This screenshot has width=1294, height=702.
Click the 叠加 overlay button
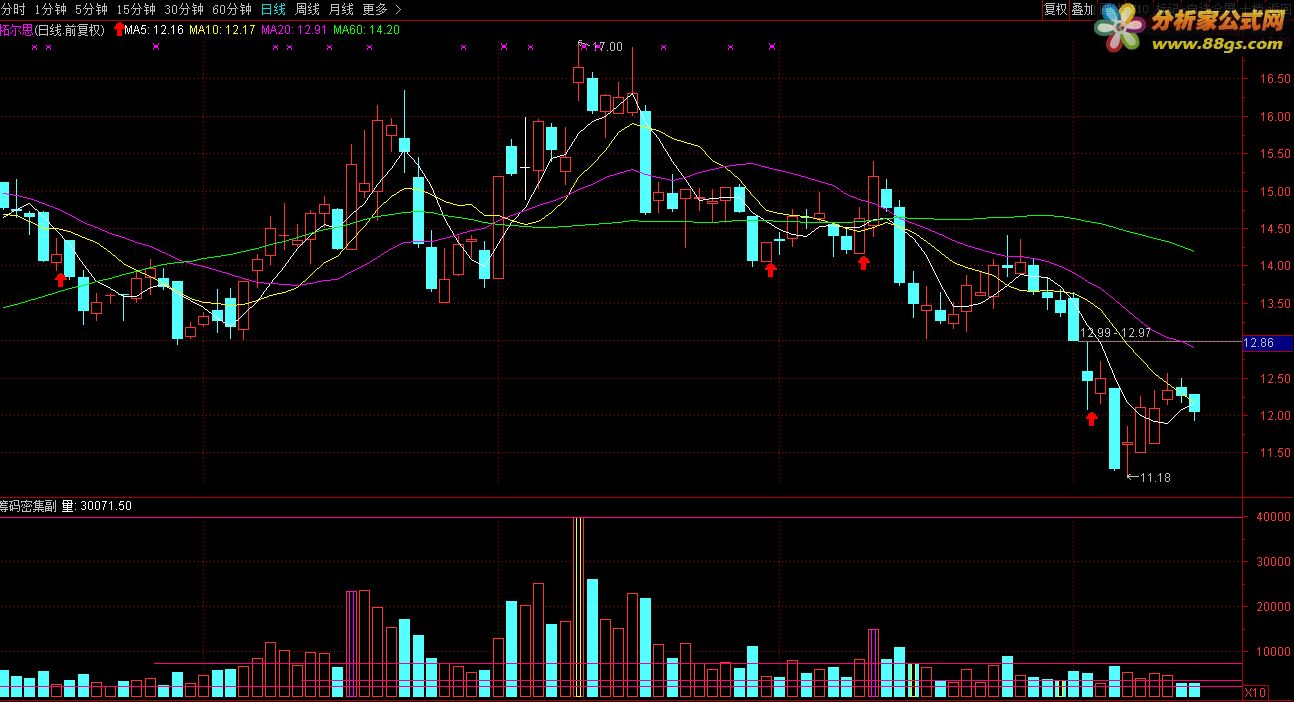click(x=1082, y=9)
